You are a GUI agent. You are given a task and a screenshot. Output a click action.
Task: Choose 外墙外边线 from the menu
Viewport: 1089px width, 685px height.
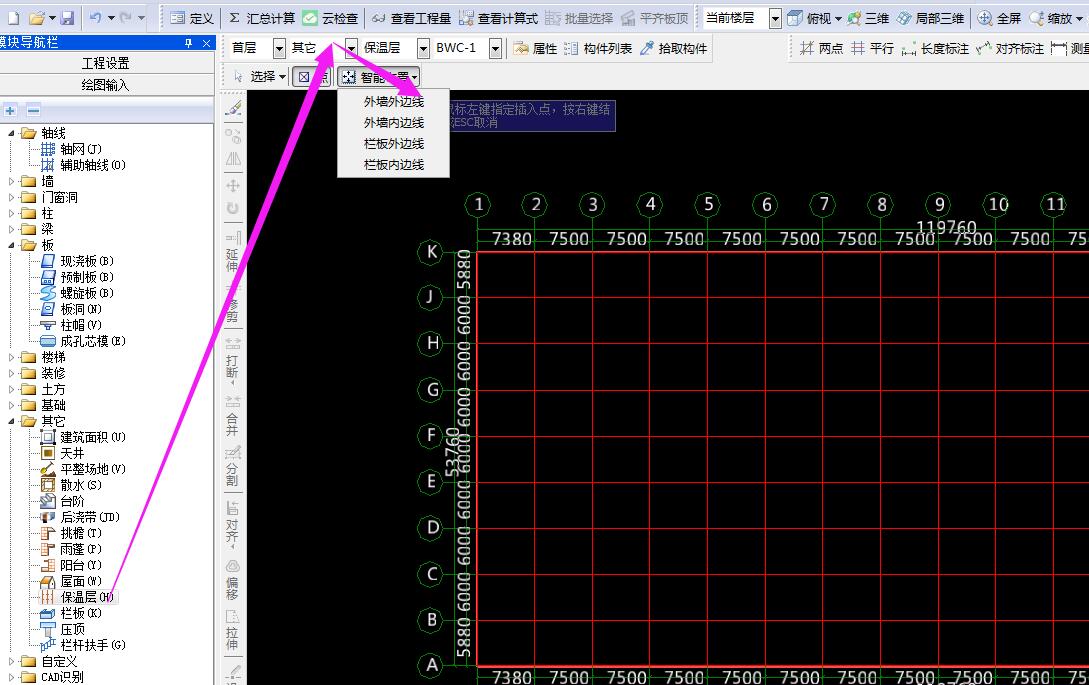[x=394, y=101]
